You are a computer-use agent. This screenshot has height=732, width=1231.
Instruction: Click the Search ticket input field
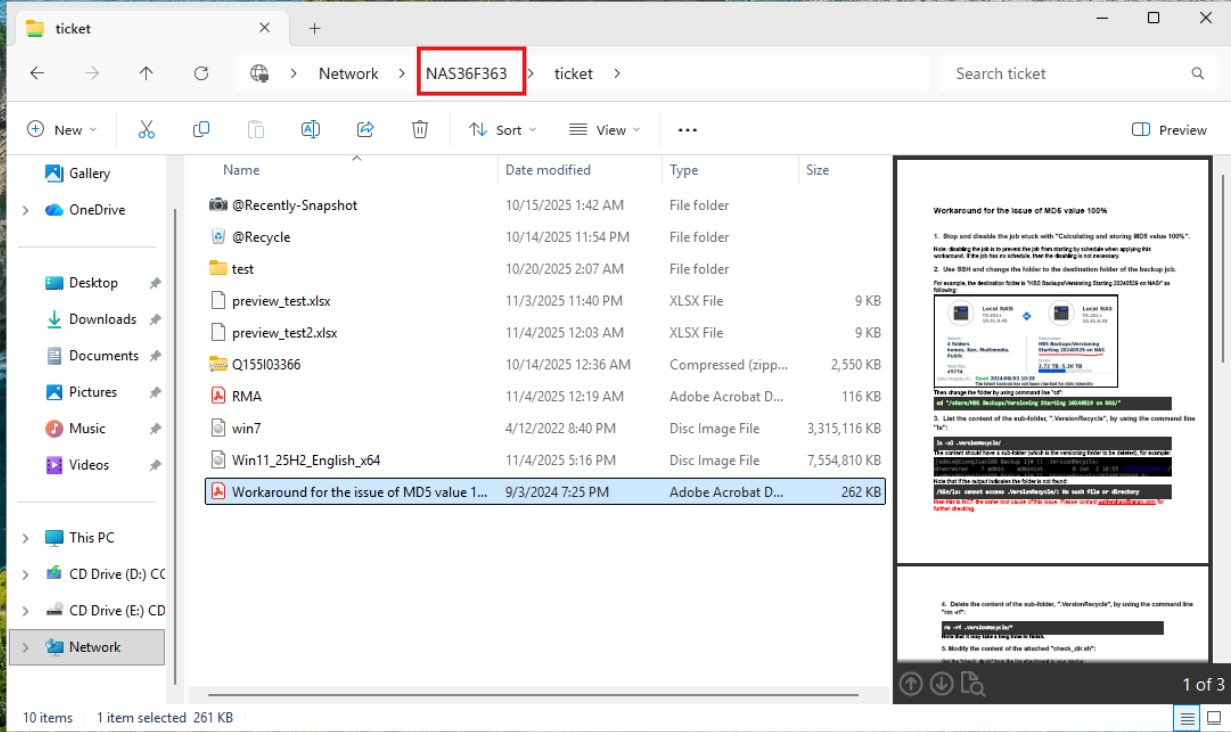tap(1065, 73)
